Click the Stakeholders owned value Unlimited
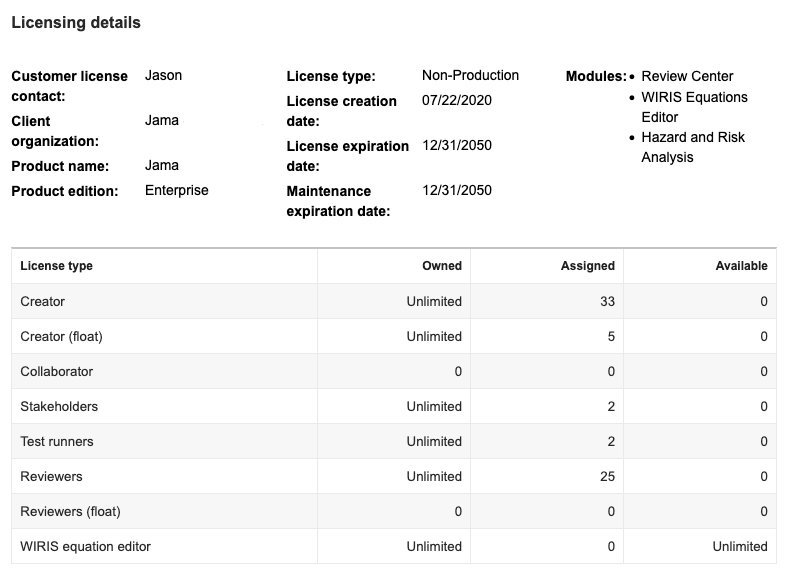The height and width of the screenshot is (572, 786). [434, 407]
